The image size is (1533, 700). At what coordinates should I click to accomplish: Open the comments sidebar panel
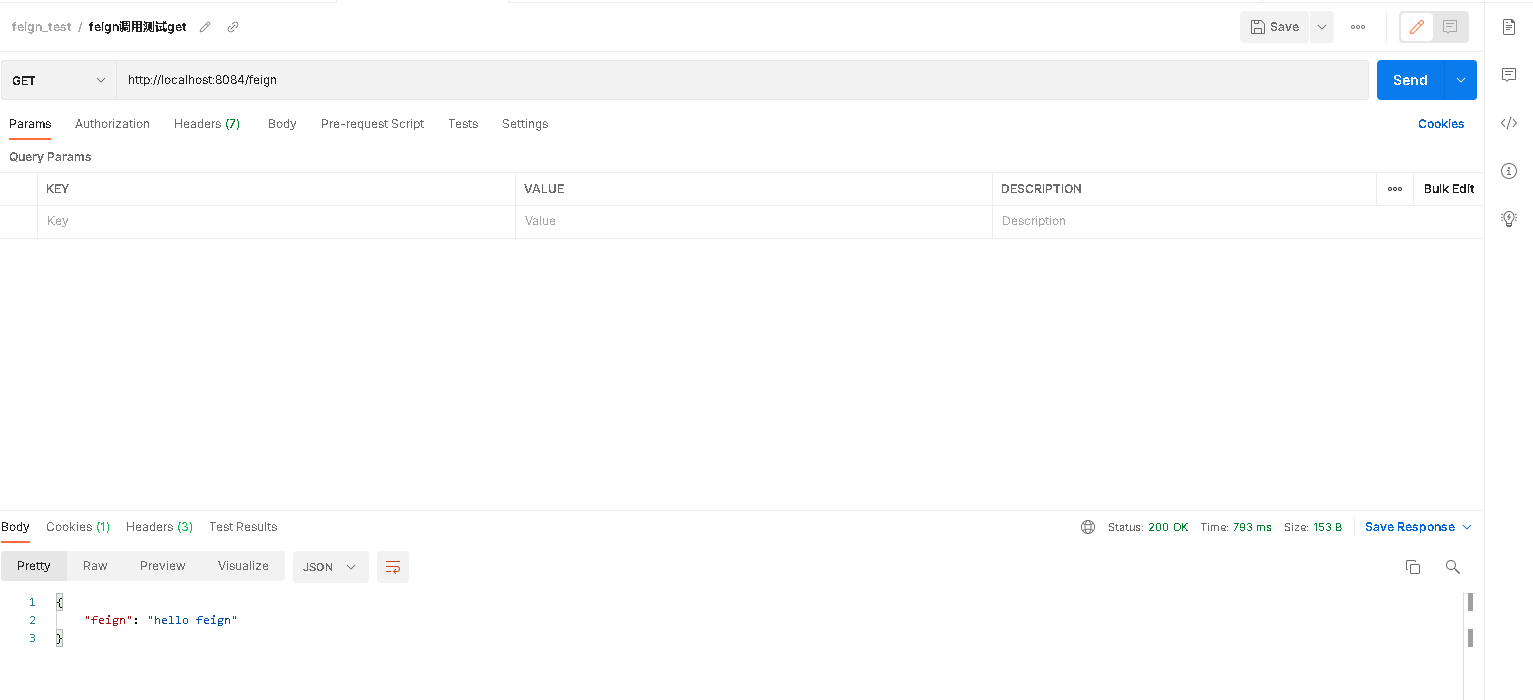pyautogui.click(x=1509, y=74)
